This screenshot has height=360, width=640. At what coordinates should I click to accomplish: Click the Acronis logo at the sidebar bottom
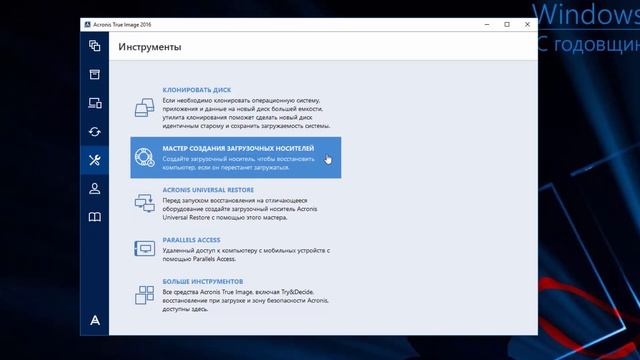95,320
